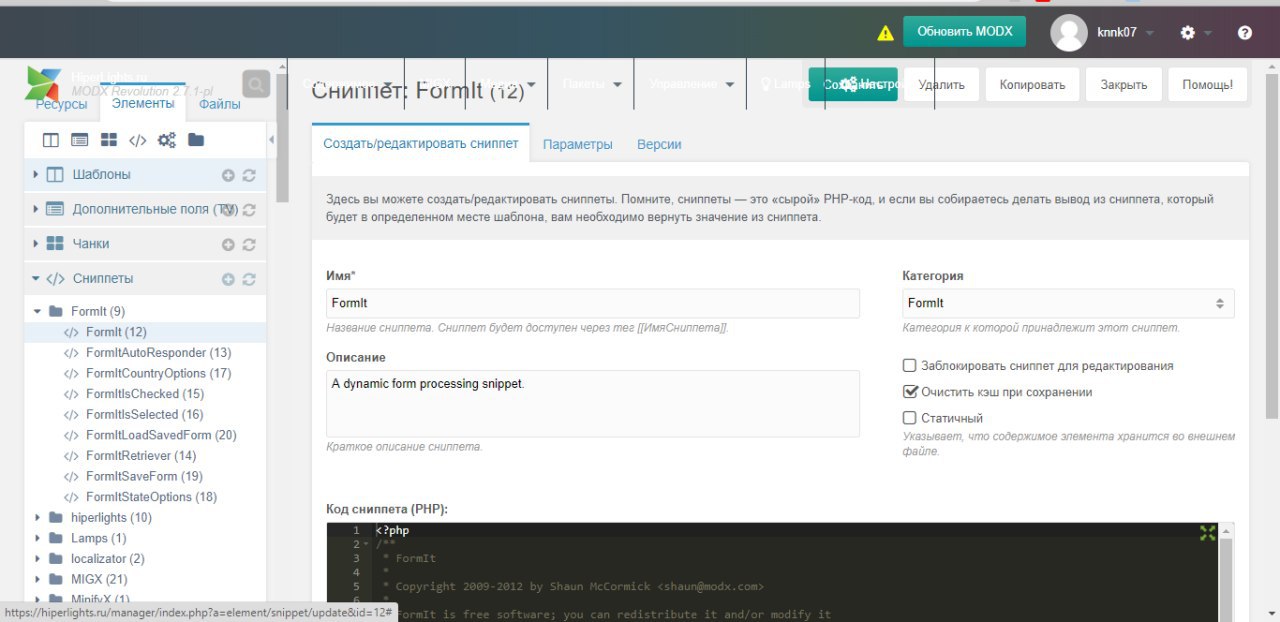Expand the localizator (2) folder
The image size is (1280, 622).
pos(38,558)
